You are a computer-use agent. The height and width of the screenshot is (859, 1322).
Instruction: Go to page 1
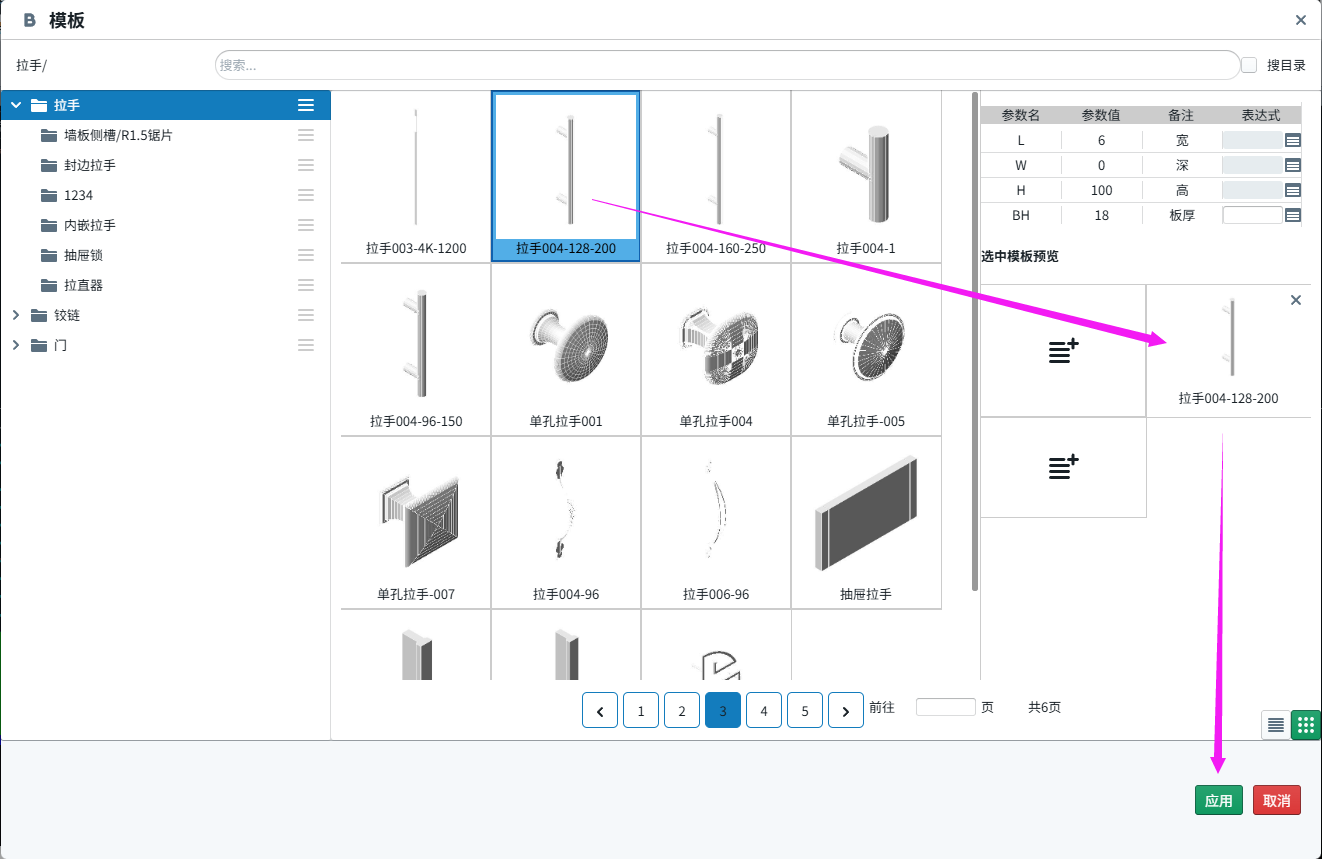(641, 710)
